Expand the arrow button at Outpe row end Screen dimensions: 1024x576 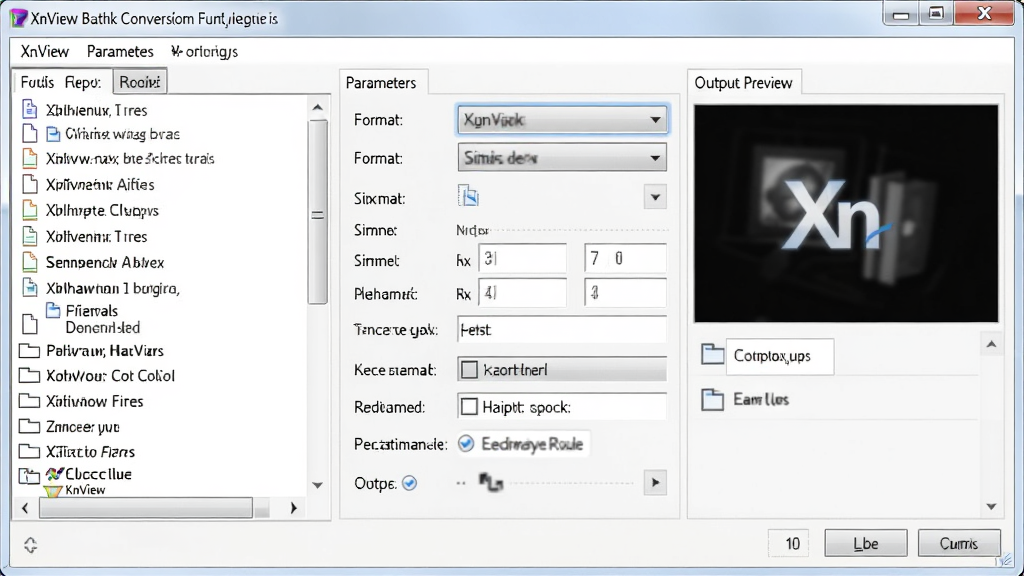[x=655, y=483]
